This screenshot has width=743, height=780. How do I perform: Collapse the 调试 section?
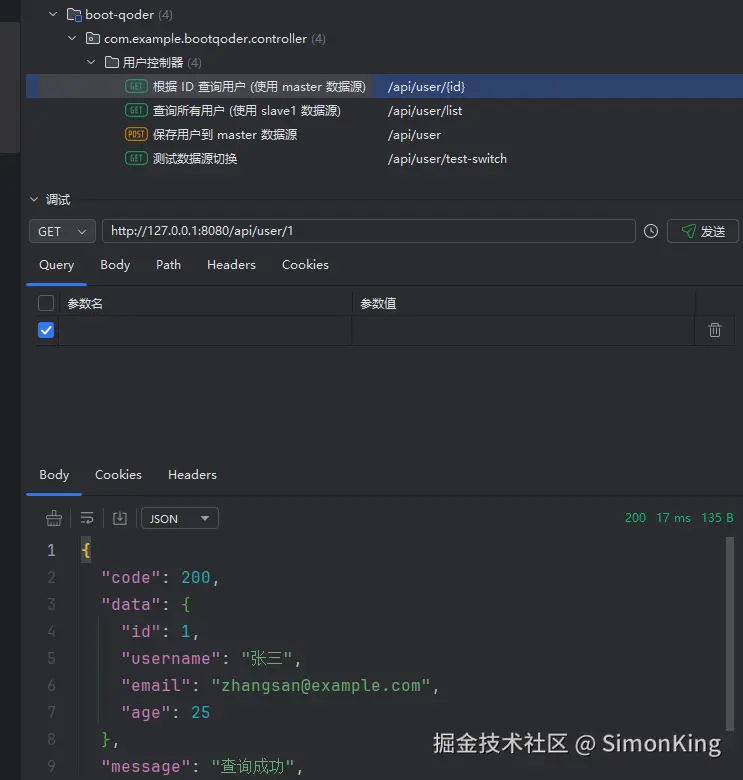(x=34, y=200)
